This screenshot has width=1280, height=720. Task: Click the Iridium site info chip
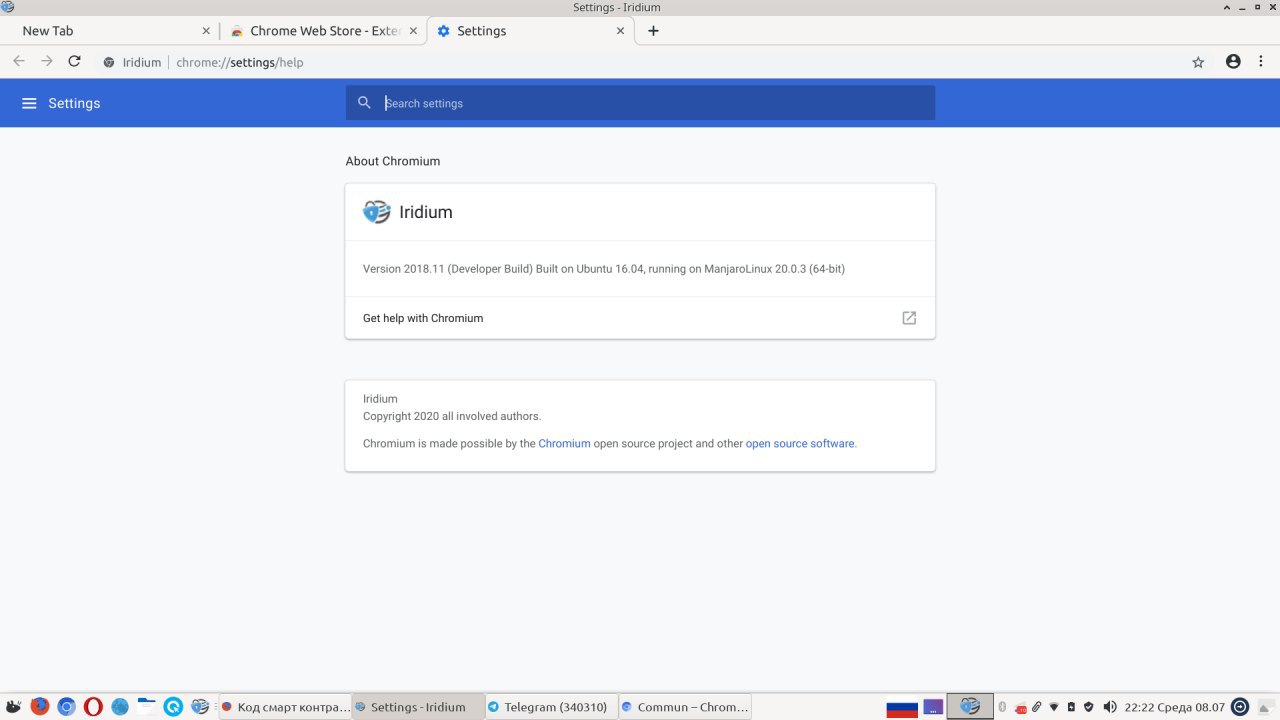132,62
